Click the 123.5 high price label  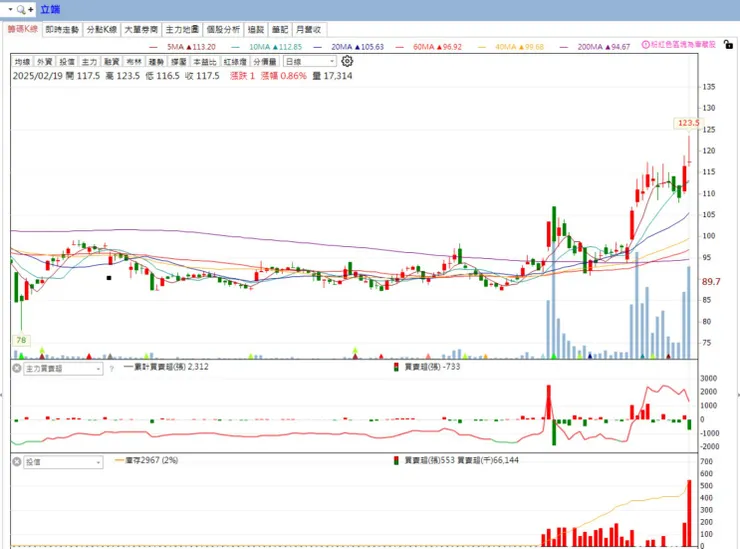(x=689, y=123)
